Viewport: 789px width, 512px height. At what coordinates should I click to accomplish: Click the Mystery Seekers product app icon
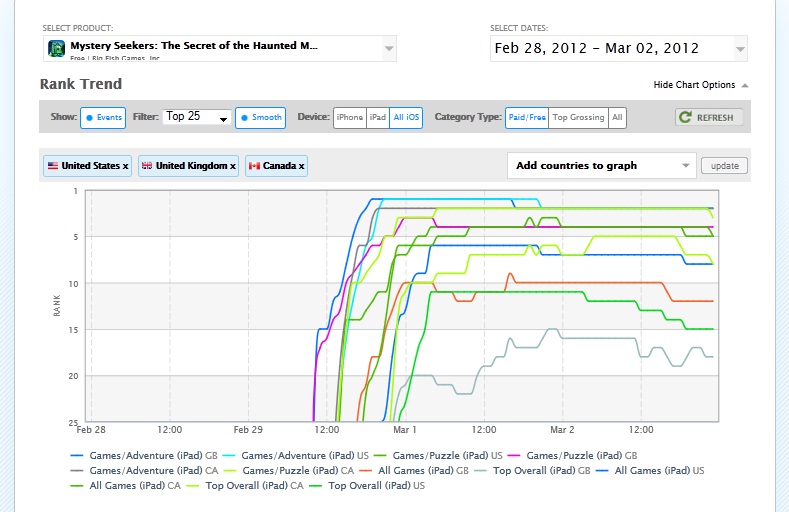click(x=56, y=48)
